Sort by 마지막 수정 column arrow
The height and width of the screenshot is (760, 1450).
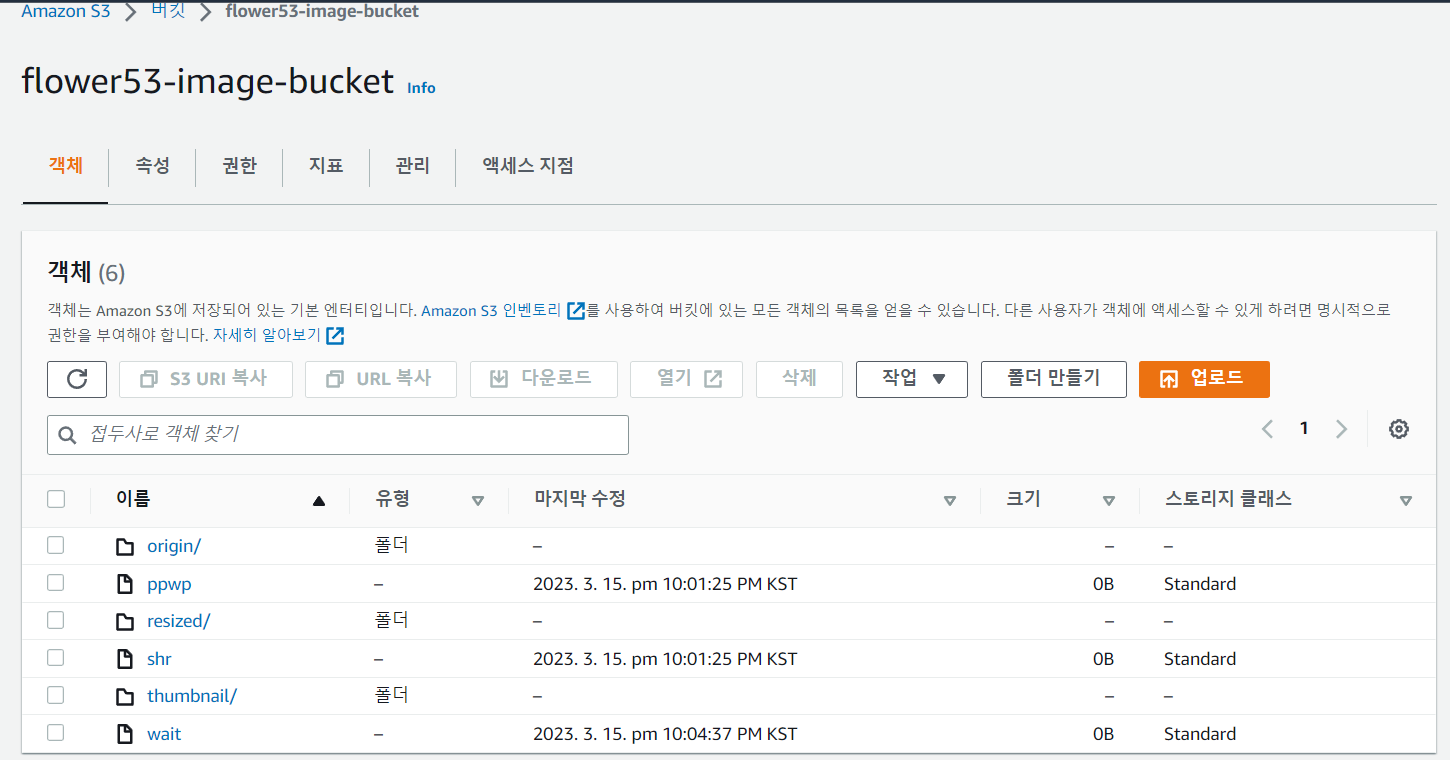950,501
